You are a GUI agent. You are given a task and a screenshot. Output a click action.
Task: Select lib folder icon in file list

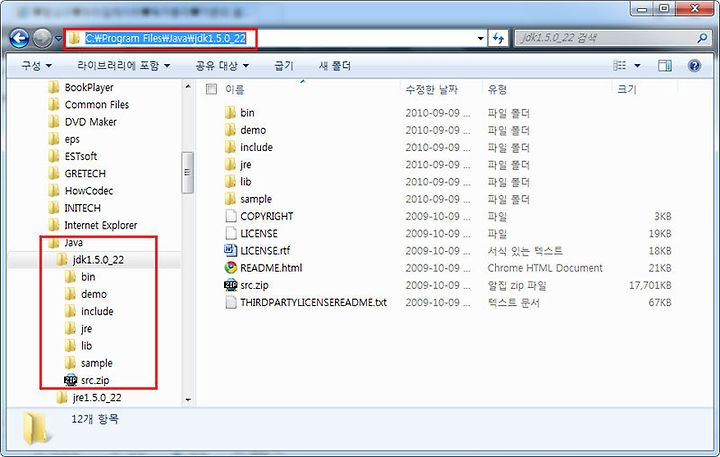coord(231,181)
